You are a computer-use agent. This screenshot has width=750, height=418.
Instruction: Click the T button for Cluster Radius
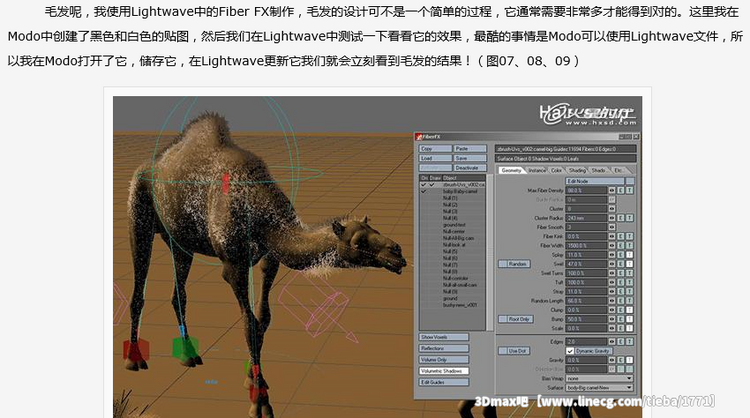coord(630,218)
